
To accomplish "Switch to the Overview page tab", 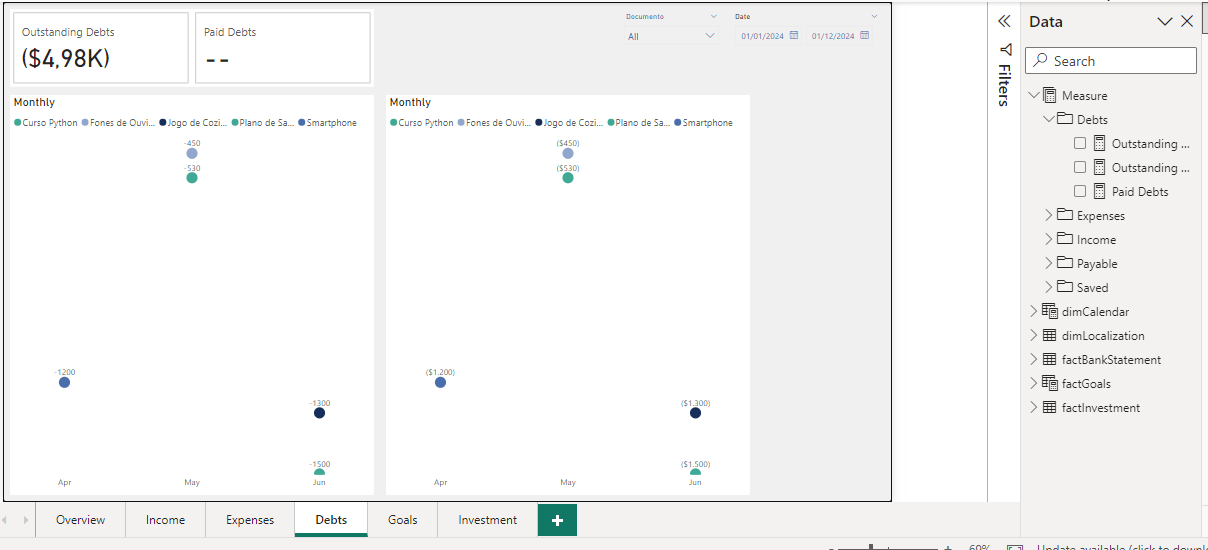I will coord(81,520).
